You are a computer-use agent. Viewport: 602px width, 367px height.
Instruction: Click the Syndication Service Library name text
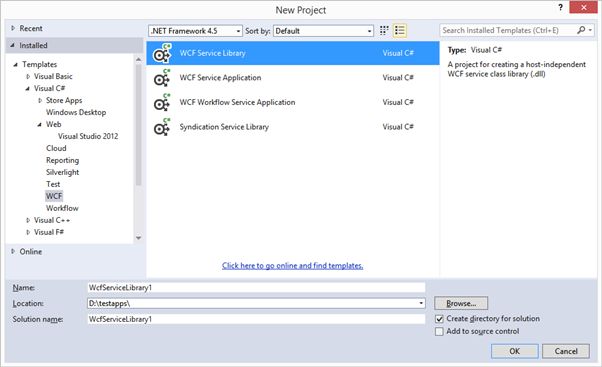(224, 127)
